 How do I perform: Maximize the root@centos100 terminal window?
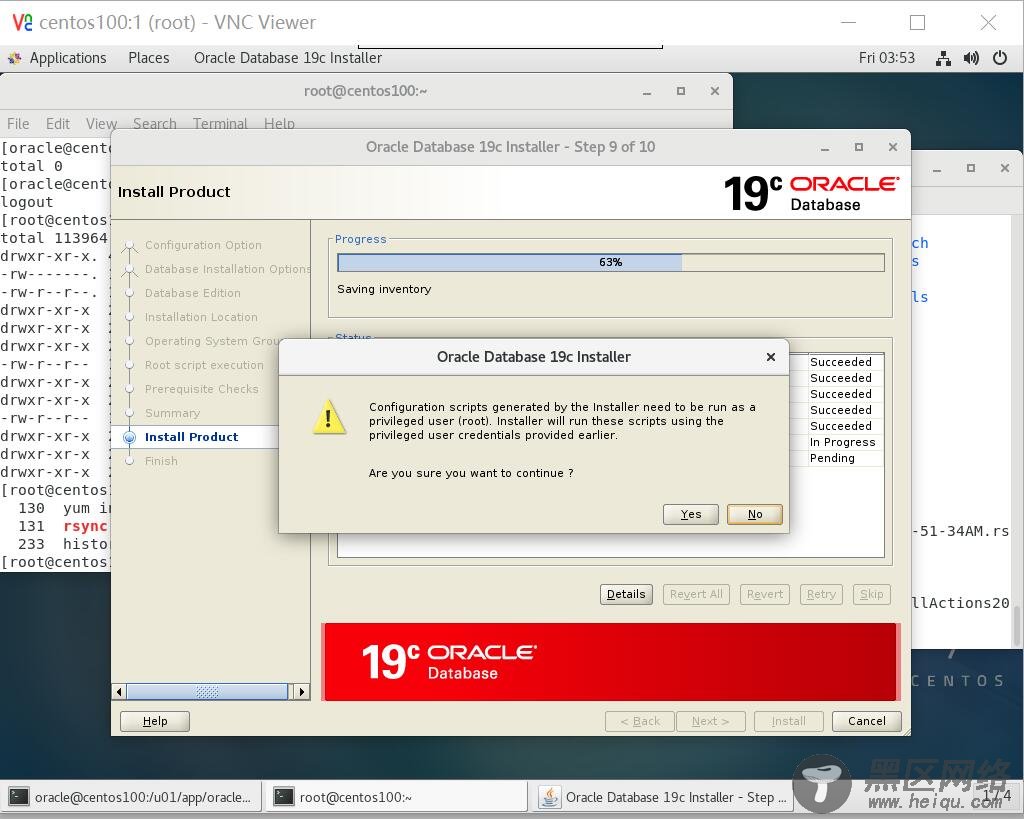pos(680,91)
